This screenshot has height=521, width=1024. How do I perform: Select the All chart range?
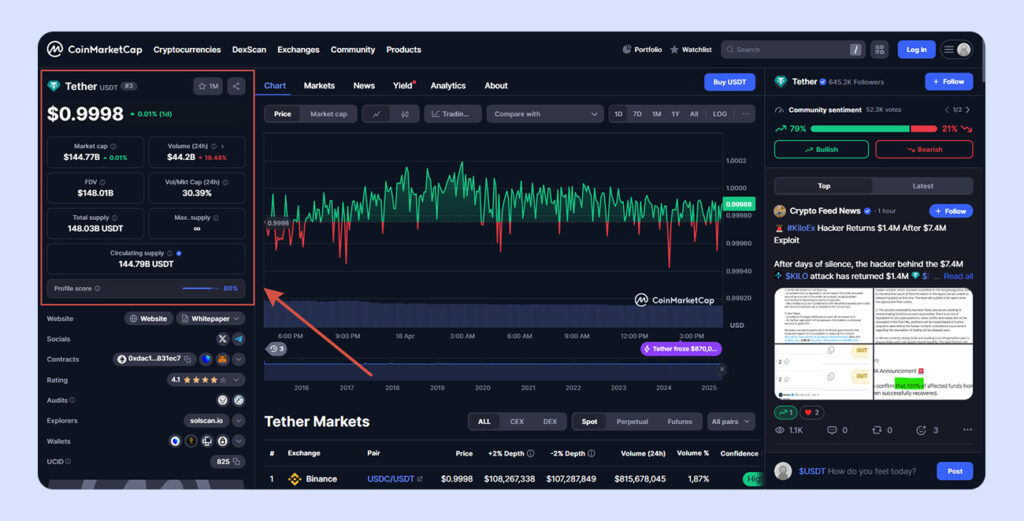[x=694, y=114]
